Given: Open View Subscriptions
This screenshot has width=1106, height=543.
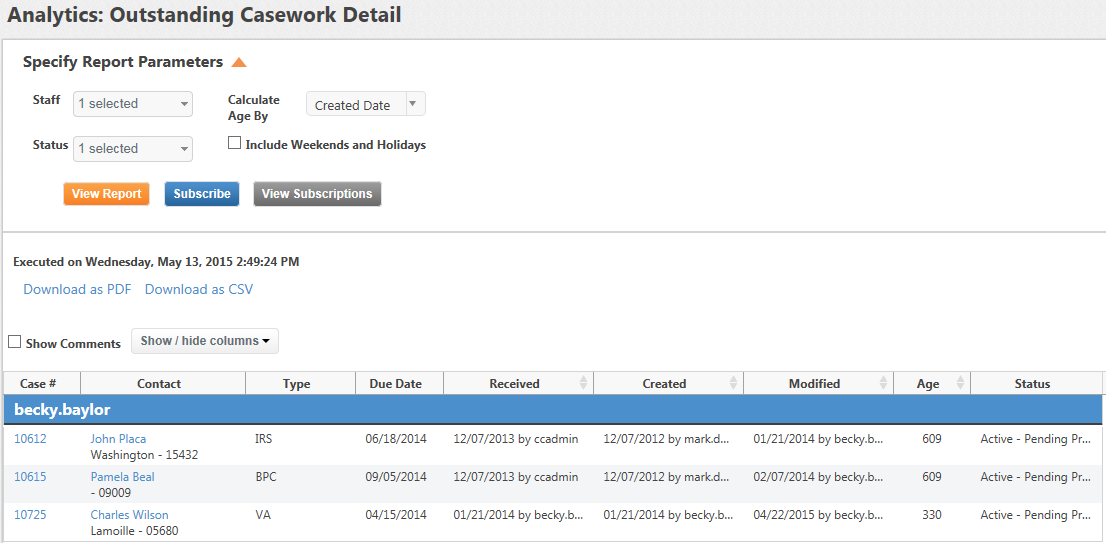Looking at the screenshot, I should [x=317, y=194].
